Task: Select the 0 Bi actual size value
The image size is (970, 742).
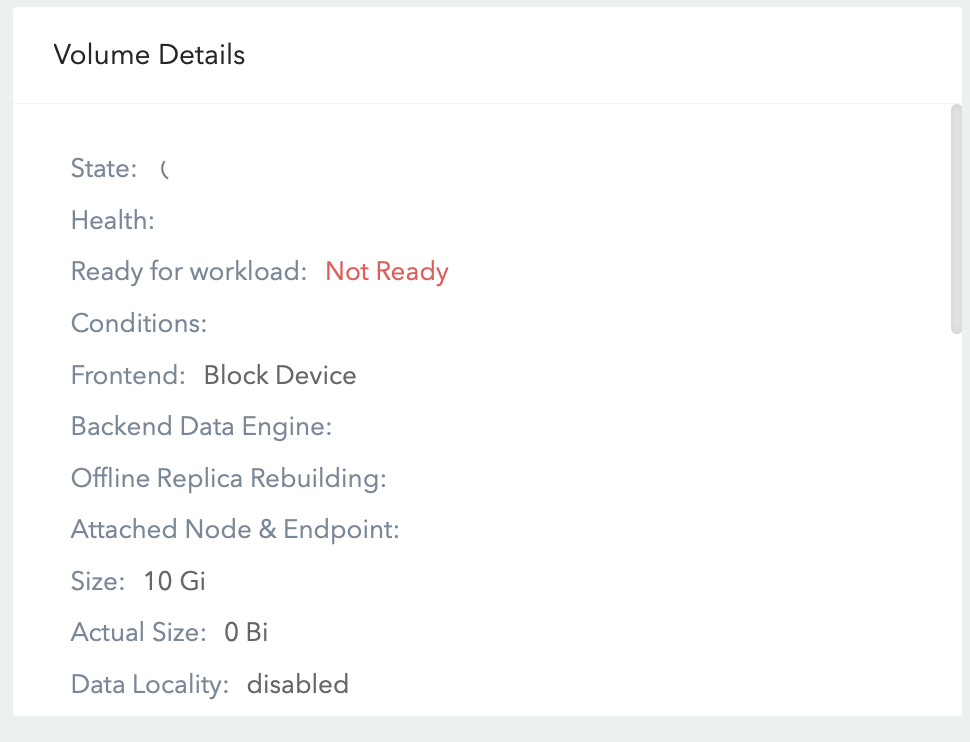Action: point(245,632)
